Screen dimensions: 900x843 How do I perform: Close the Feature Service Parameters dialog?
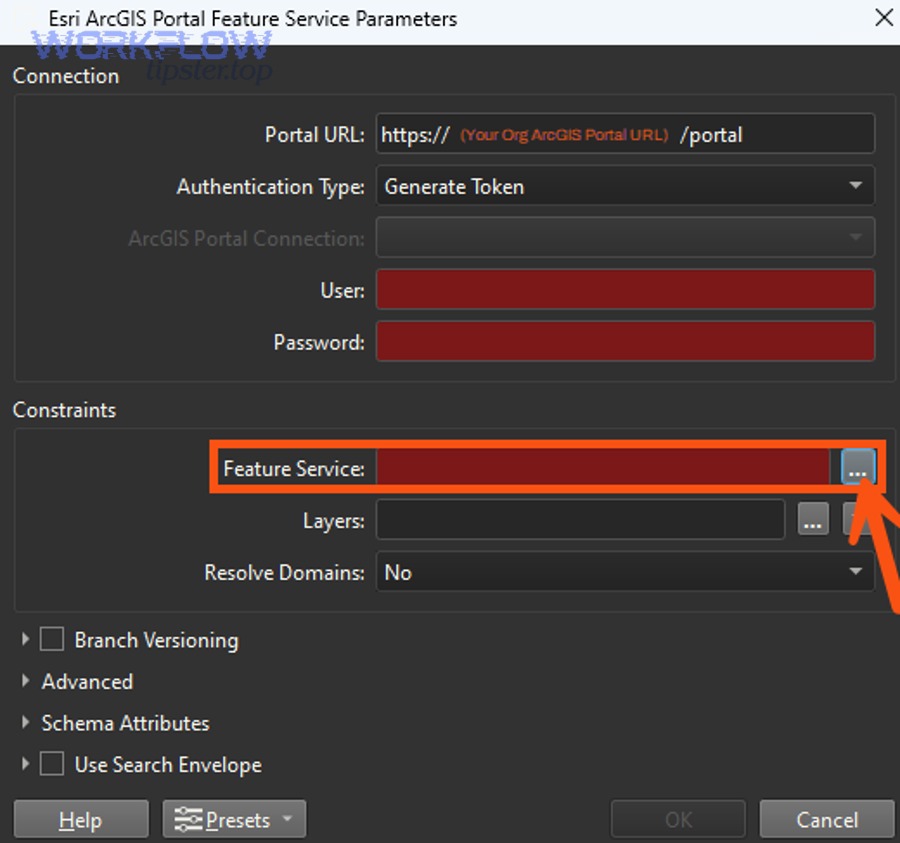(884, 17)
